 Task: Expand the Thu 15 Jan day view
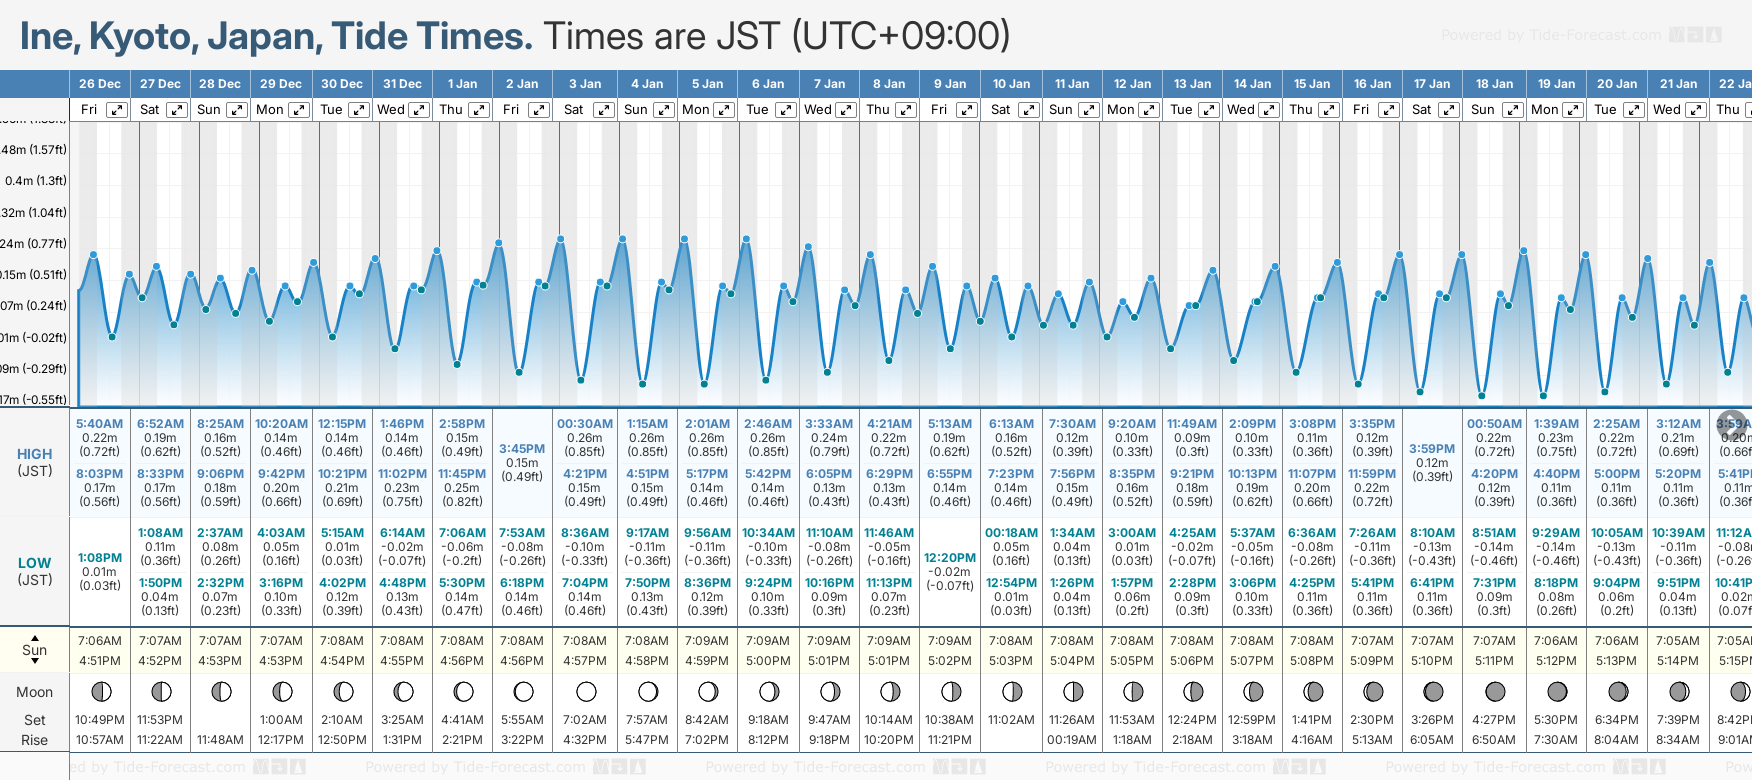(x=1329, y=110)
